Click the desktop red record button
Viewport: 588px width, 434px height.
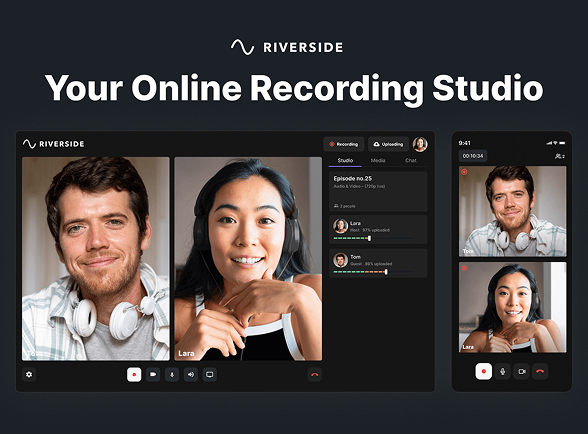tap(134, 374)
